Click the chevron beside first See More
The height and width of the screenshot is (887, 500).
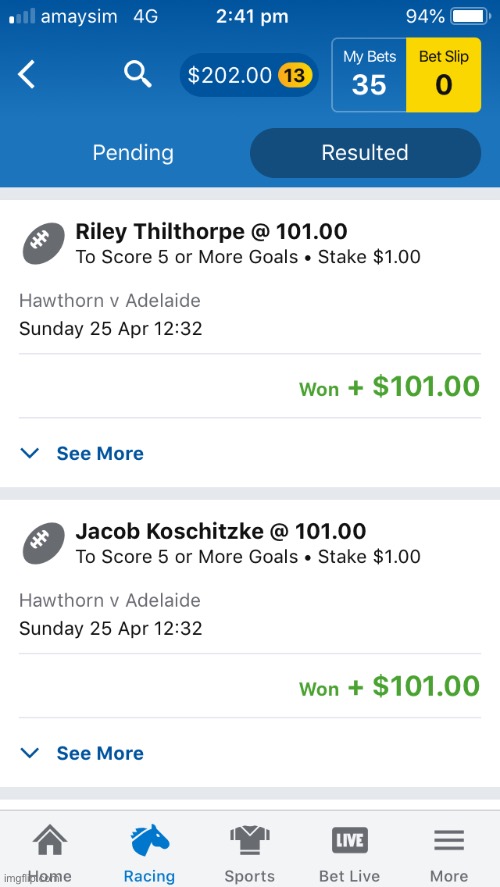[x=29, y=453]
